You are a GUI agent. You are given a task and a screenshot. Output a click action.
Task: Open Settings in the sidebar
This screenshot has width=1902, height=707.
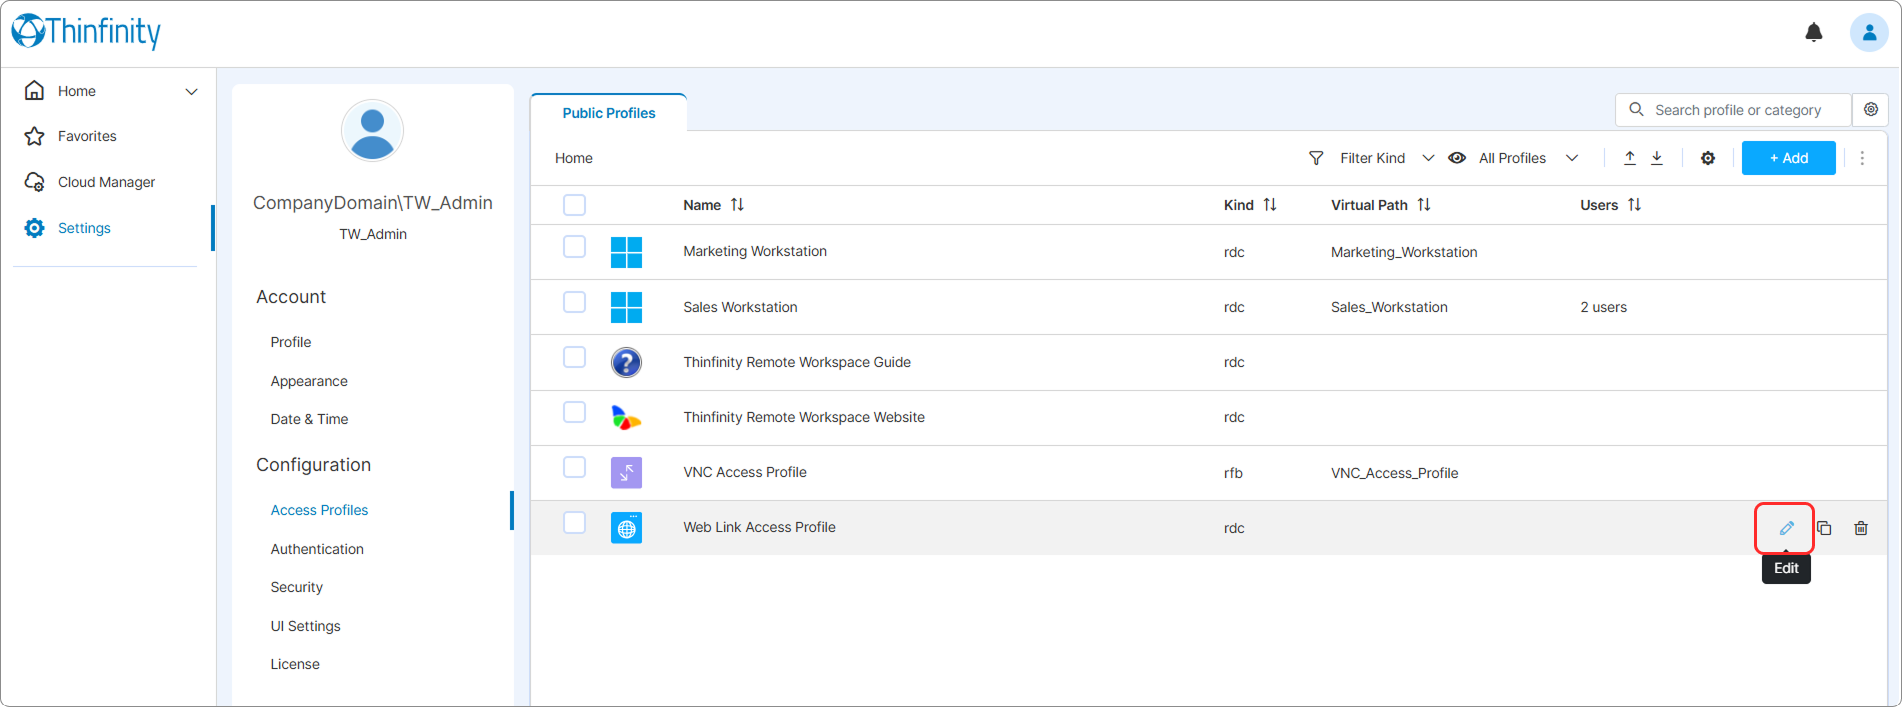[84, 228]
